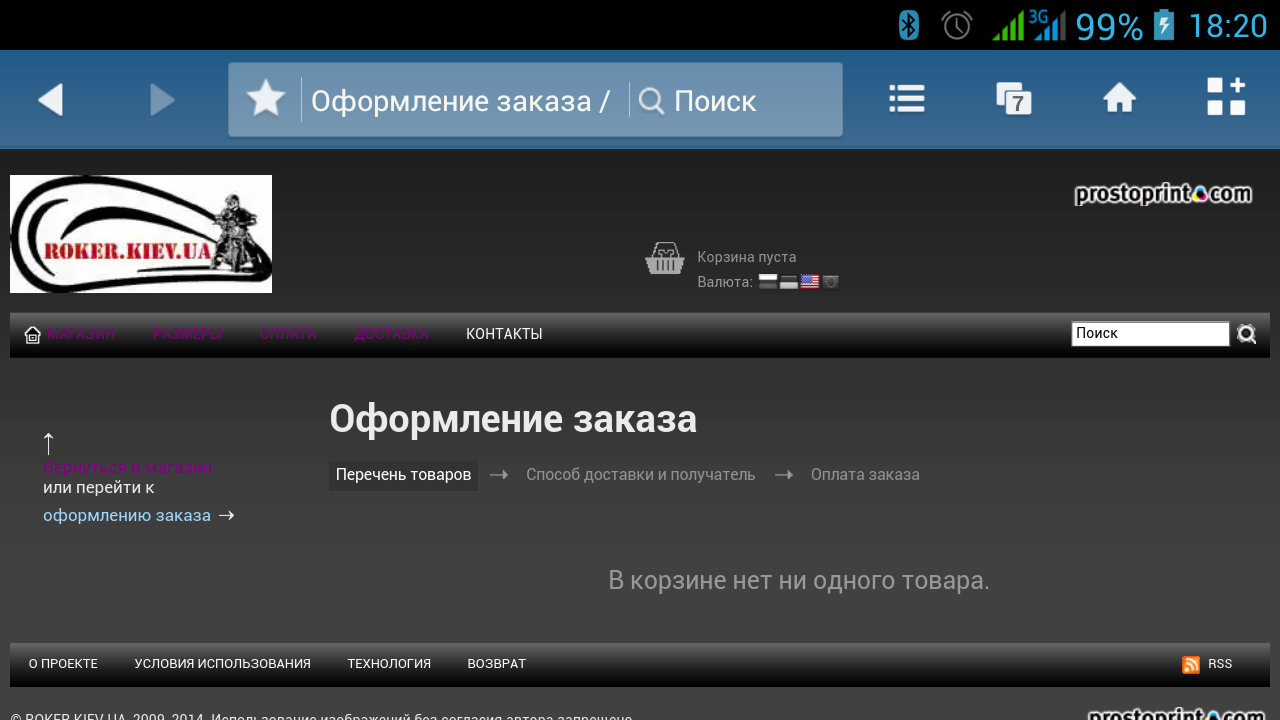Viewport: 1280px width, 720px height.
Task: Tap the browser forward arrow
Action: (x=162, y=100)
